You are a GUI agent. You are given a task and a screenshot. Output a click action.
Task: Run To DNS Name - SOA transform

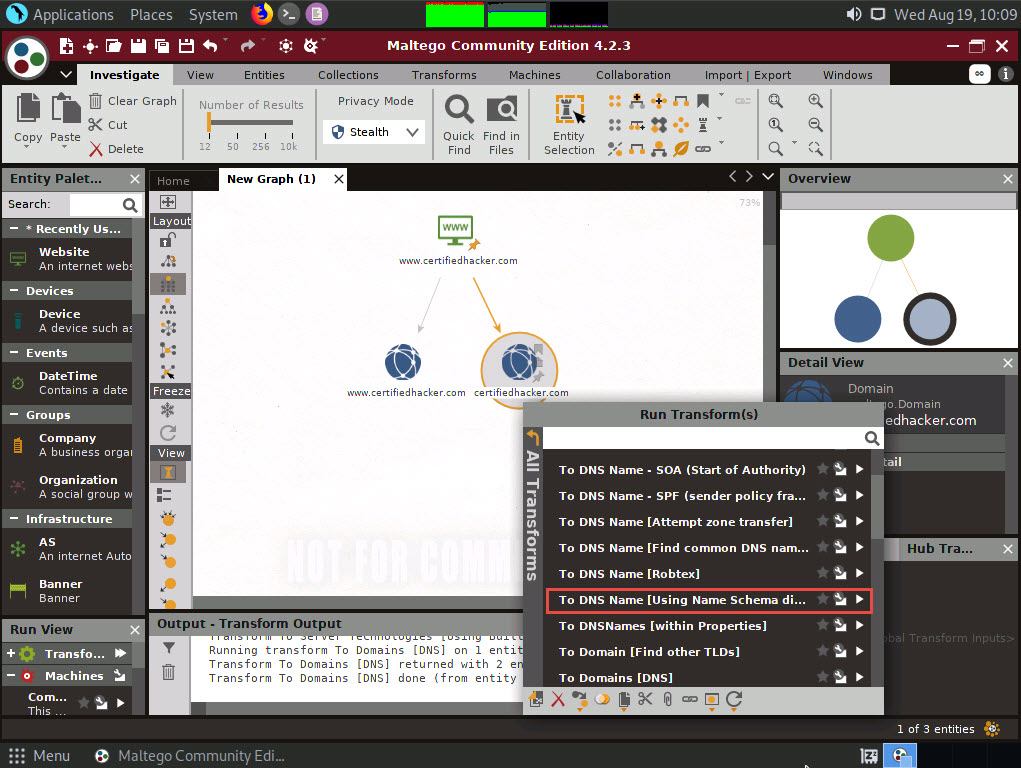tap(682, 470)
